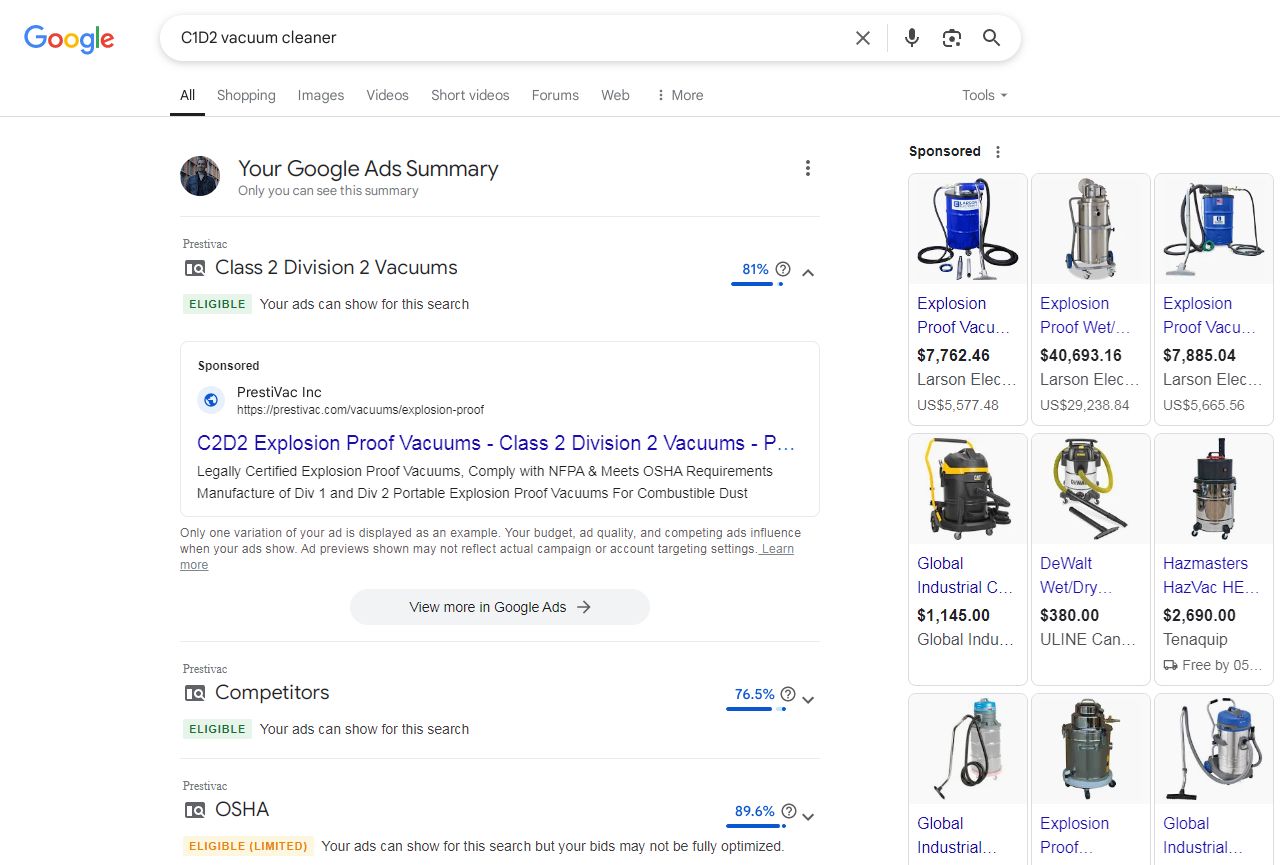This screenshot has height=865, width=1280.
Task: Click help icon beside 81% score
Action: point(783,269)
